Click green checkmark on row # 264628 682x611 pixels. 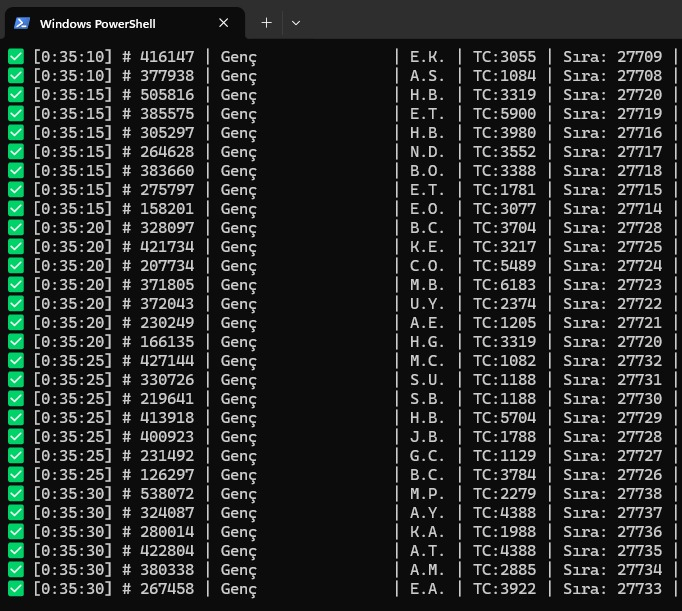16,151
